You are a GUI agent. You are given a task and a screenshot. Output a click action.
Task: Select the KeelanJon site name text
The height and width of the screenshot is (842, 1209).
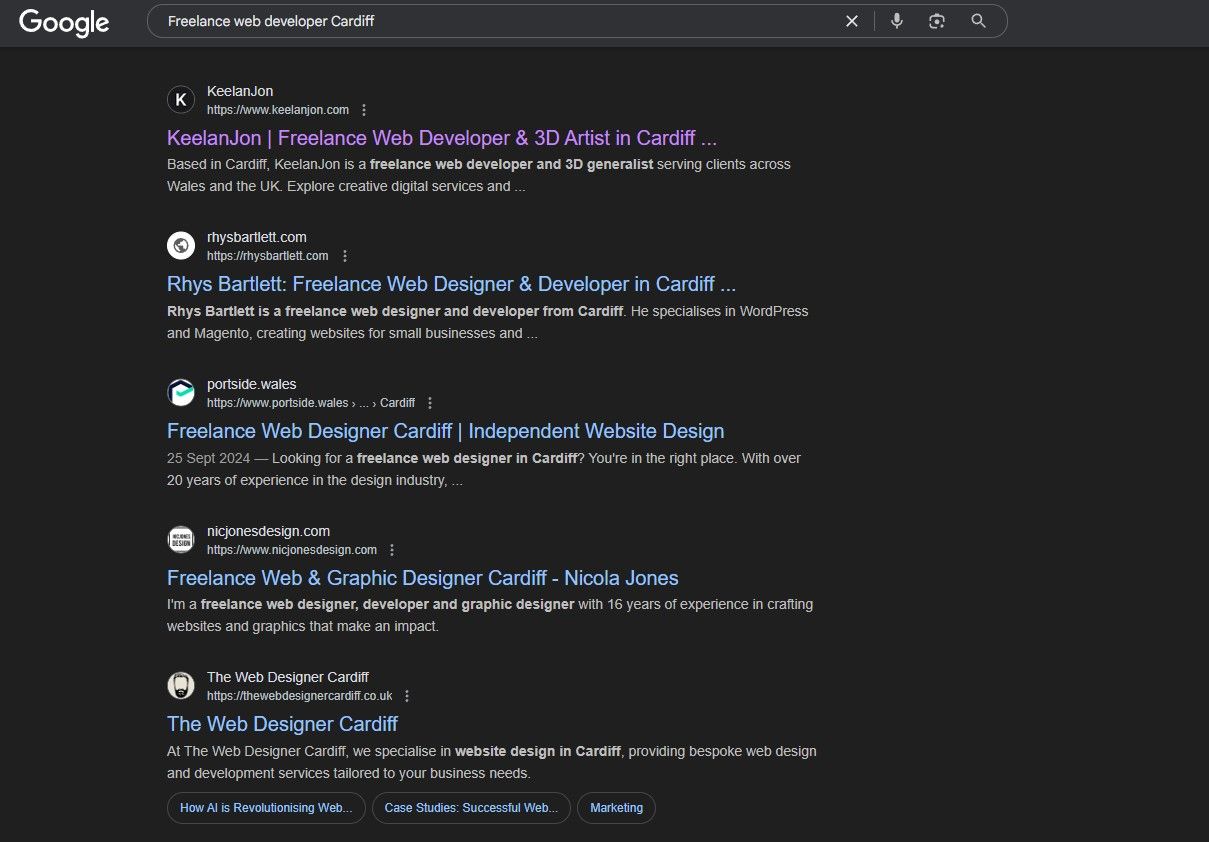(x=240, y=91)
